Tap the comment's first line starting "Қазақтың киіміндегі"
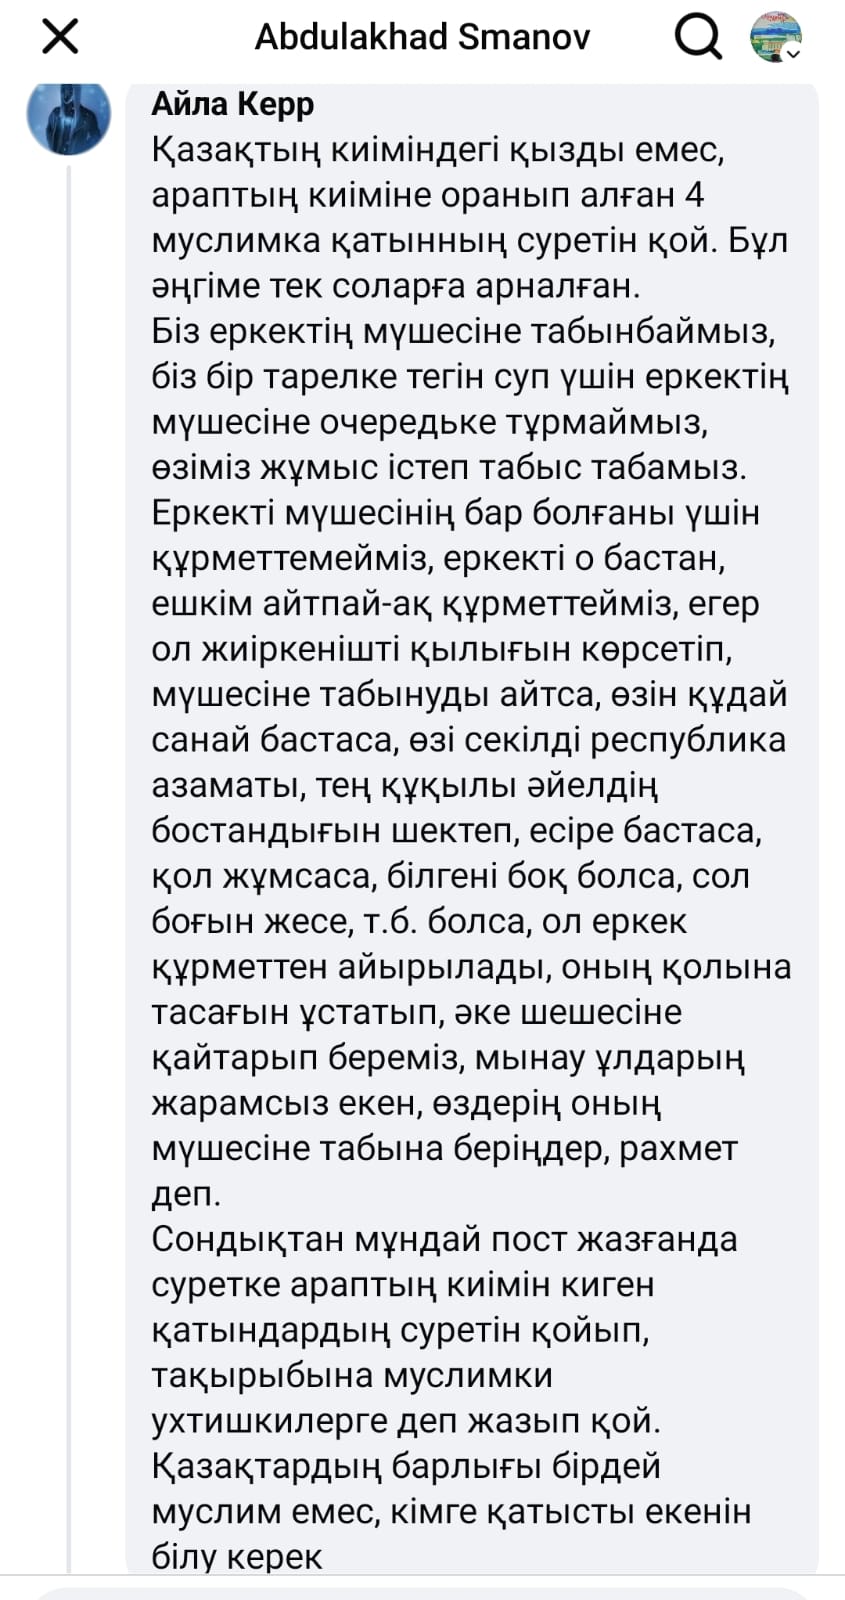Screen dimensions: 845x1600 click(436, 149)
